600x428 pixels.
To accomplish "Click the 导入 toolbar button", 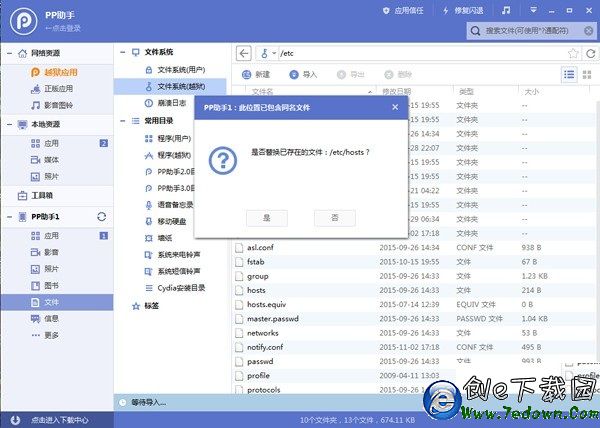I will [x=303, y=75].
